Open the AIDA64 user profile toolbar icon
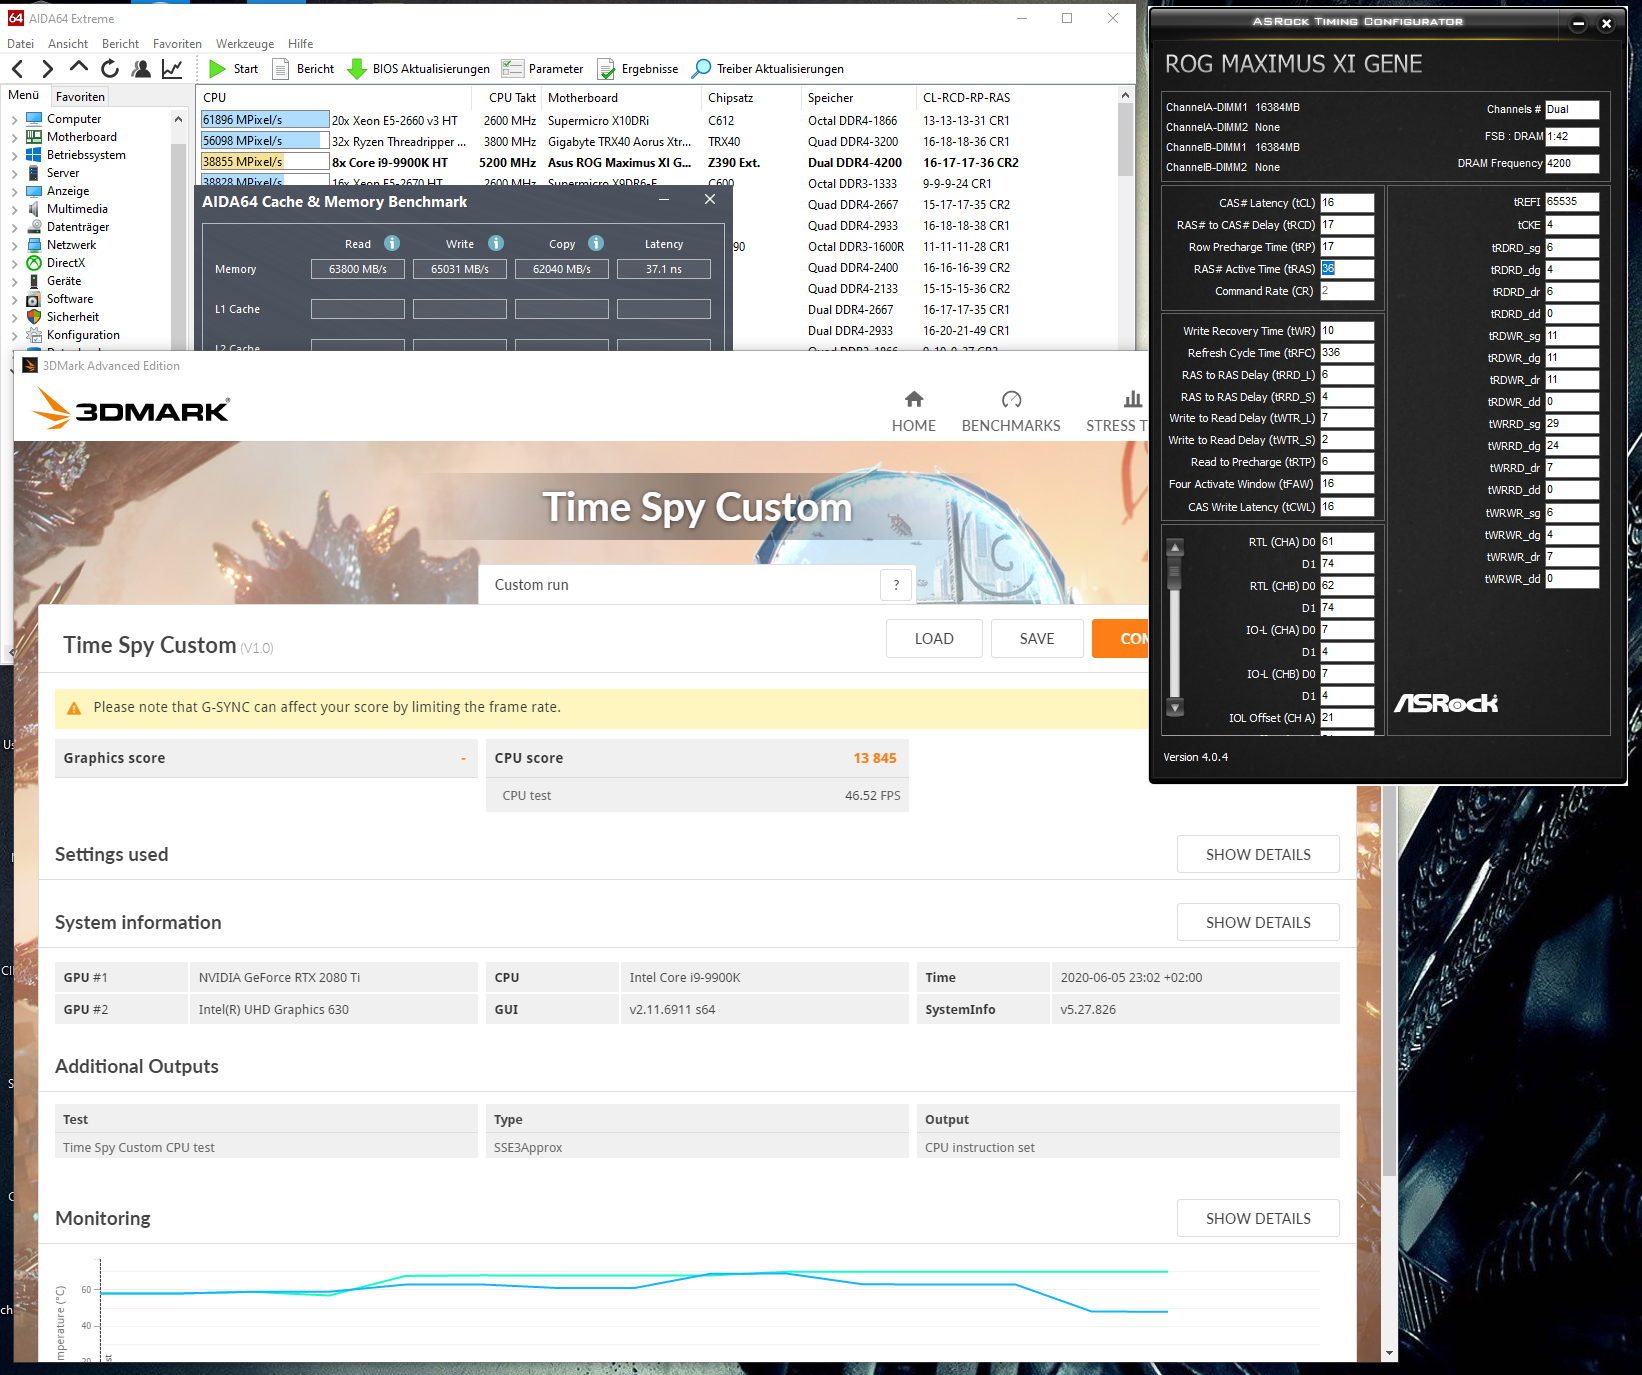 tap(141, 69)
